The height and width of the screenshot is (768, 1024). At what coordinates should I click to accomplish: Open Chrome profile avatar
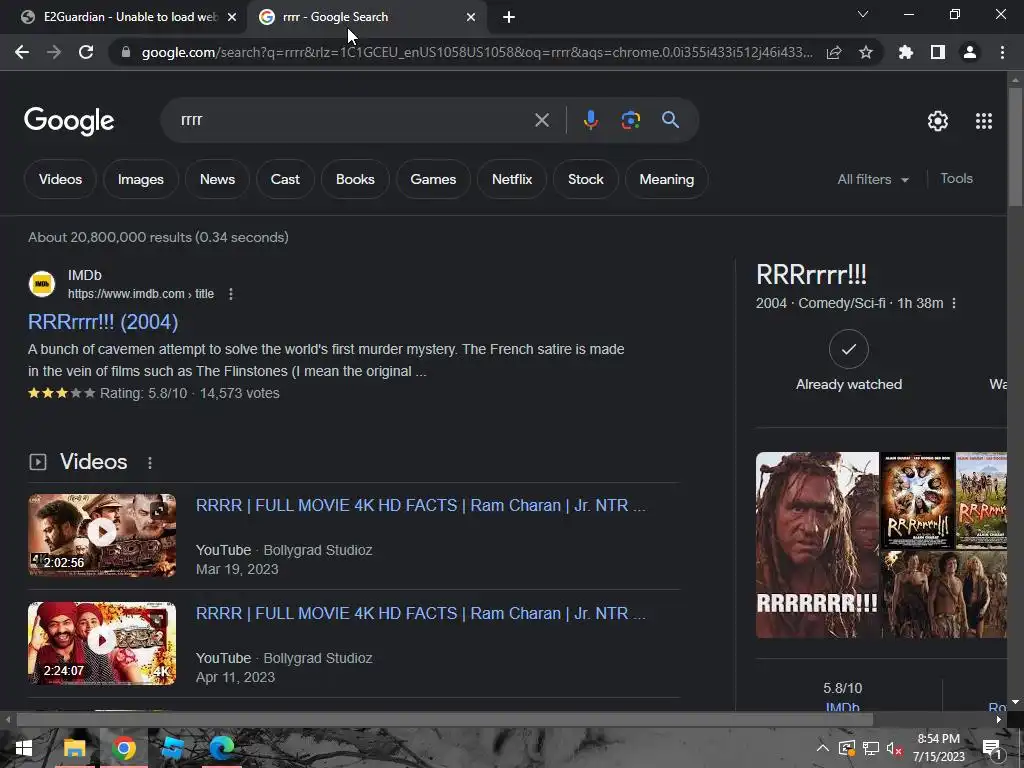(x=970, y=52)
